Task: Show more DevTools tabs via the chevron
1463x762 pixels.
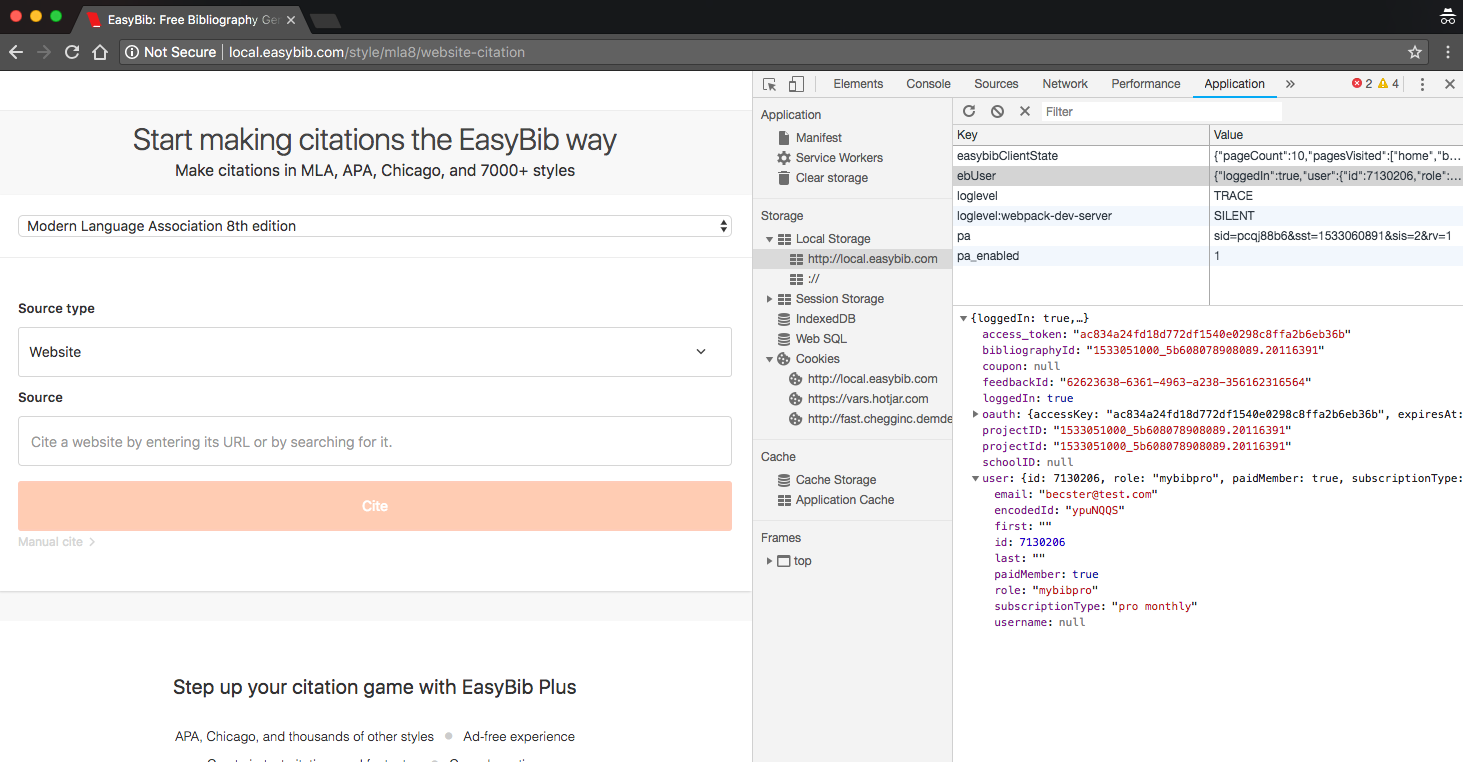Action: point(1290,84)
